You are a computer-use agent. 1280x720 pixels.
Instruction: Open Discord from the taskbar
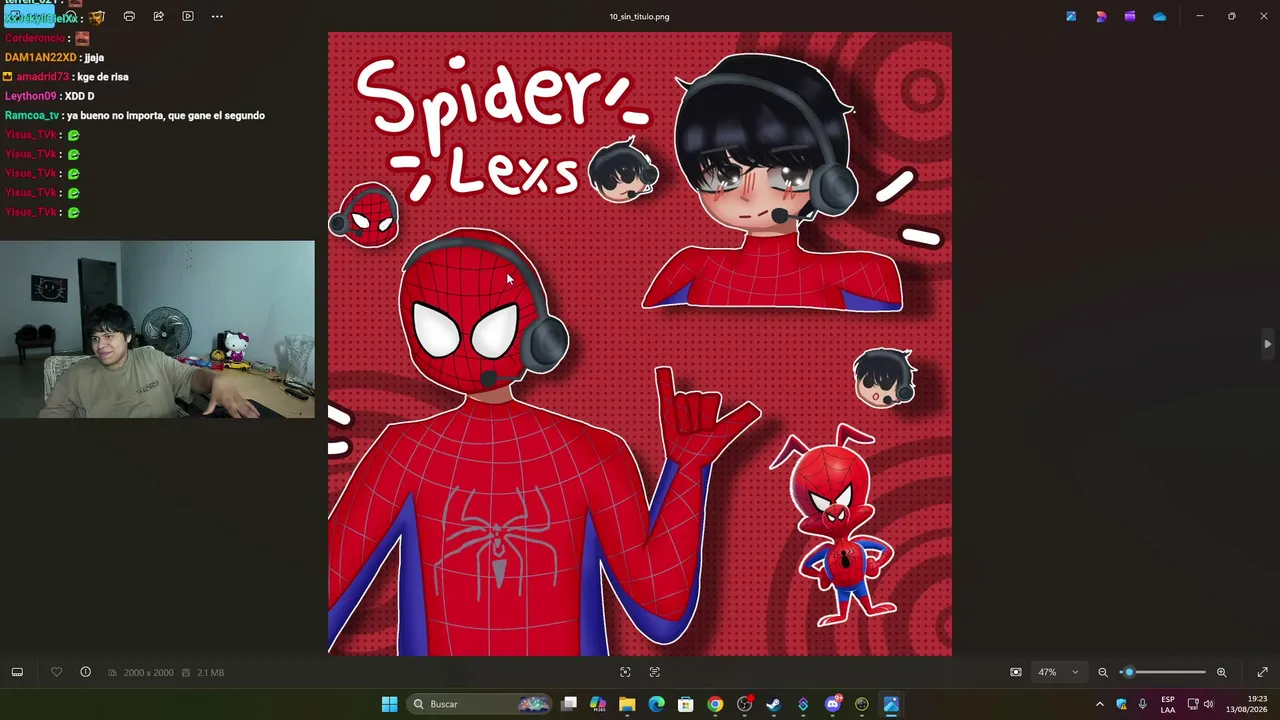click(x=832, y=704)
